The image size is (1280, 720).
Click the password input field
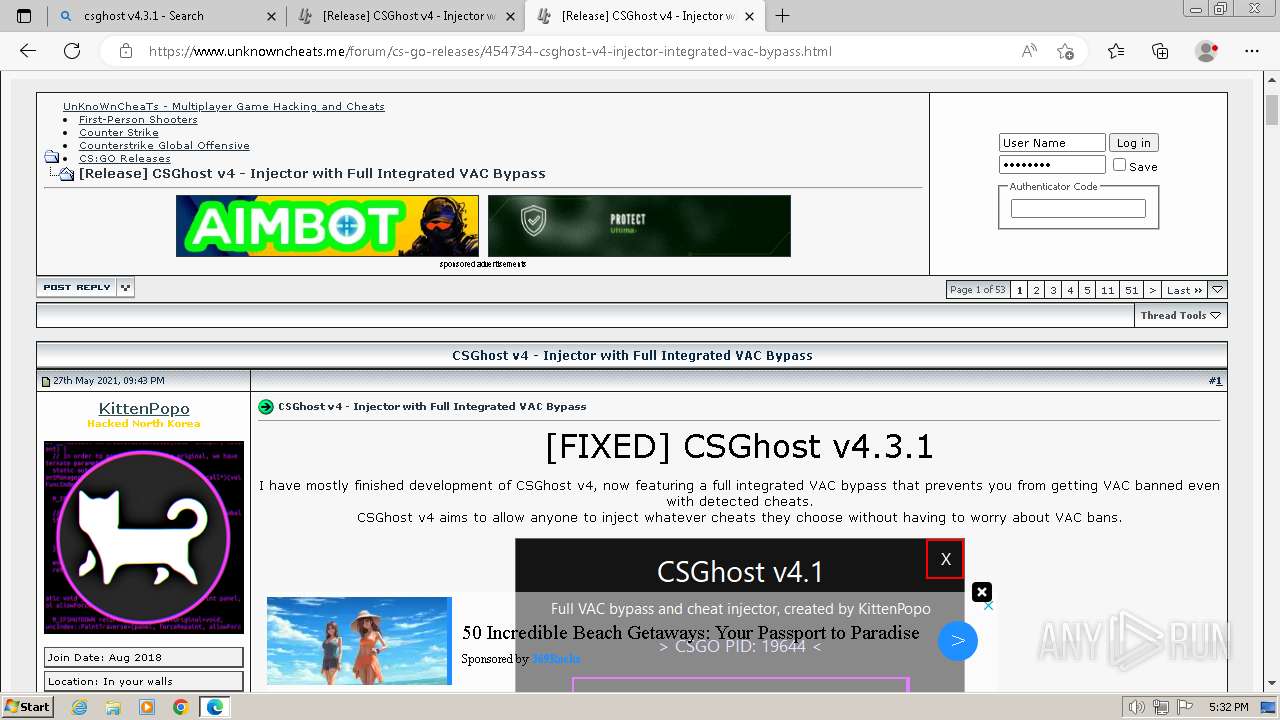coord(1052,165)
